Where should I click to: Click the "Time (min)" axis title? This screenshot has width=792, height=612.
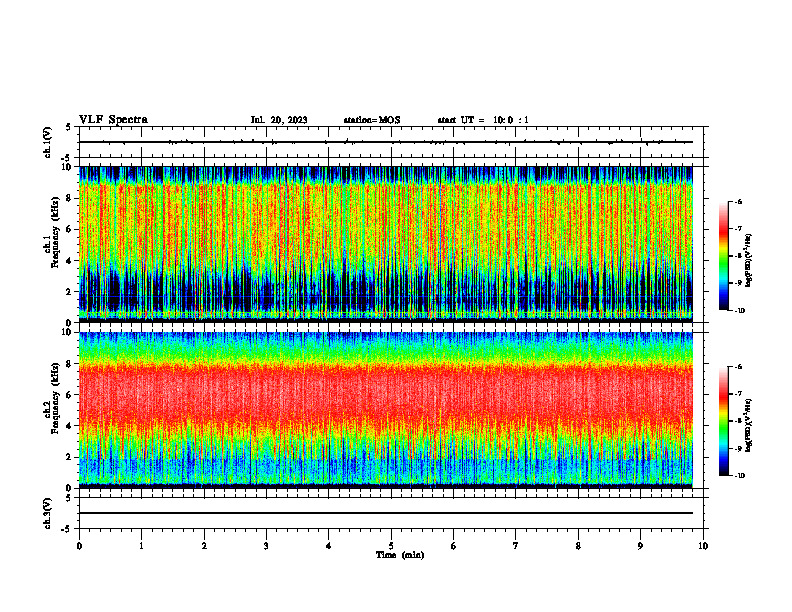click(400, 555)
